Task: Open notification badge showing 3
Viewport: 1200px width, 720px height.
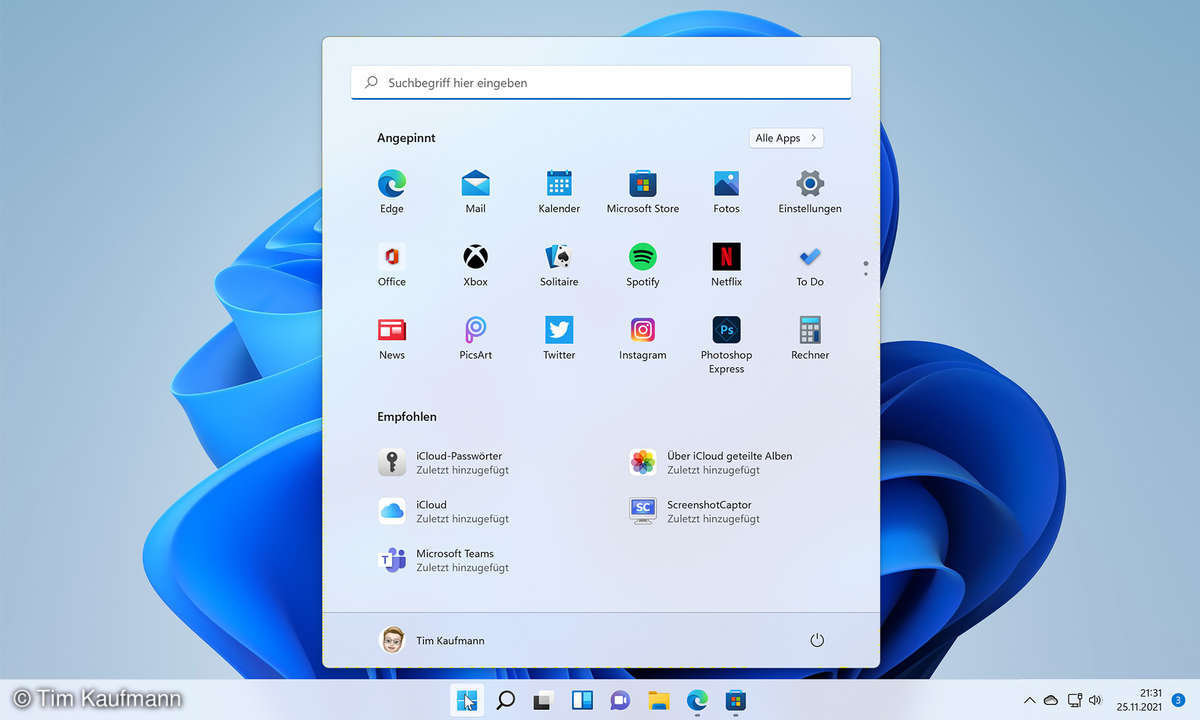Action: pos(1179,699)
